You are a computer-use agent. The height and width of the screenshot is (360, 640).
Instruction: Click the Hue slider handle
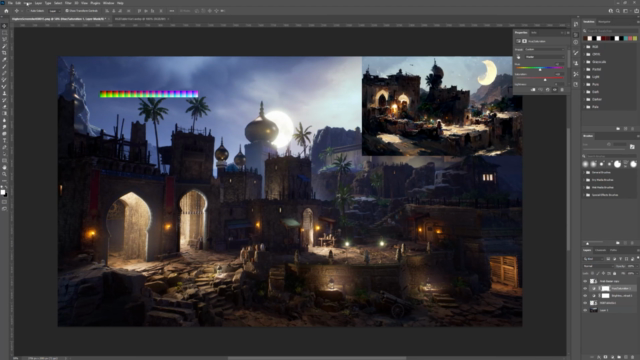tap(540, 70)
